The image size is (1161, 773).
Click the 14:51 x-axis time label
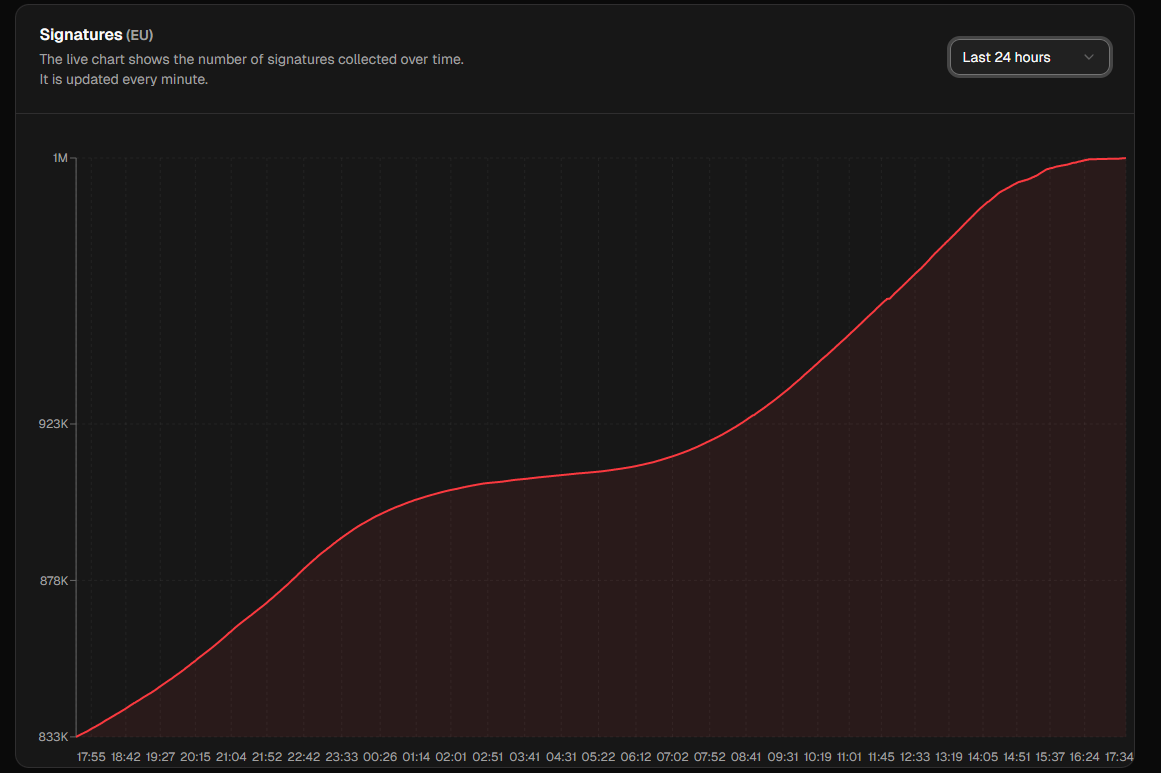pyautogui.click(x=1017, y=757)
